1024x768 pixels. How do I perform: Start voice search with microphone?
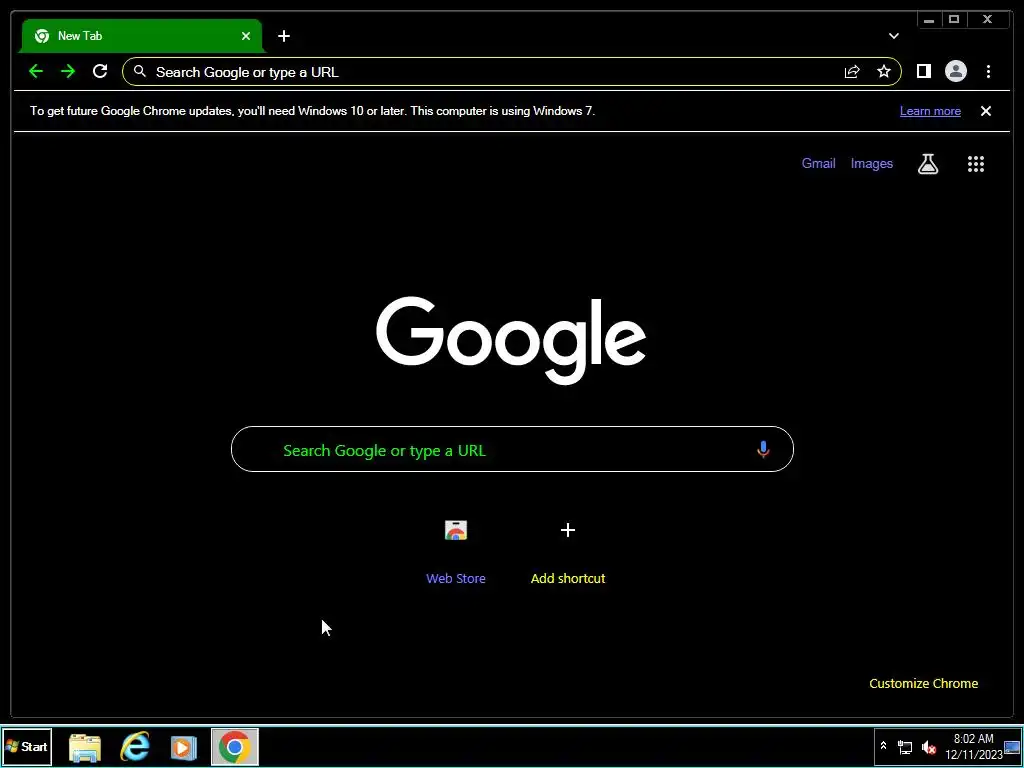763,449
